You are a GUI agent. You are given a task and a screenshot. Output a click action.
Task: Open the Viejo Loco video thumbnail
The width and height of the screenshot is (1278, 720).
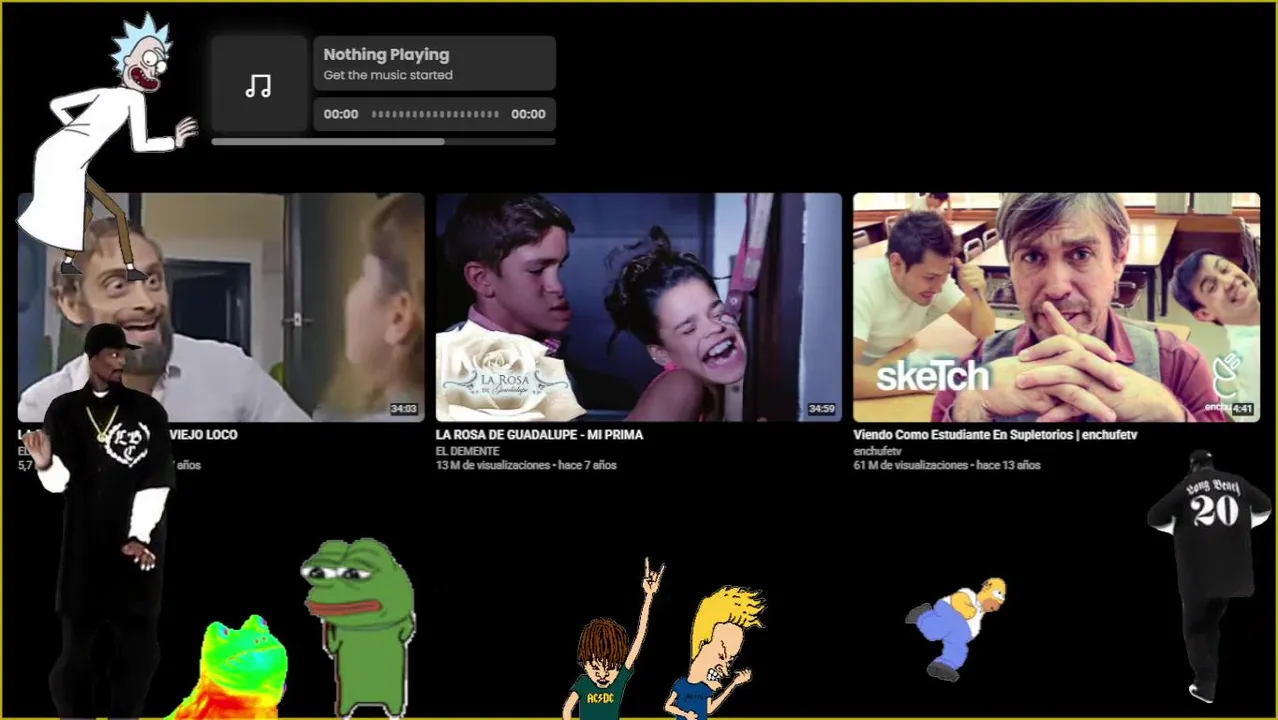pos(221,307)
